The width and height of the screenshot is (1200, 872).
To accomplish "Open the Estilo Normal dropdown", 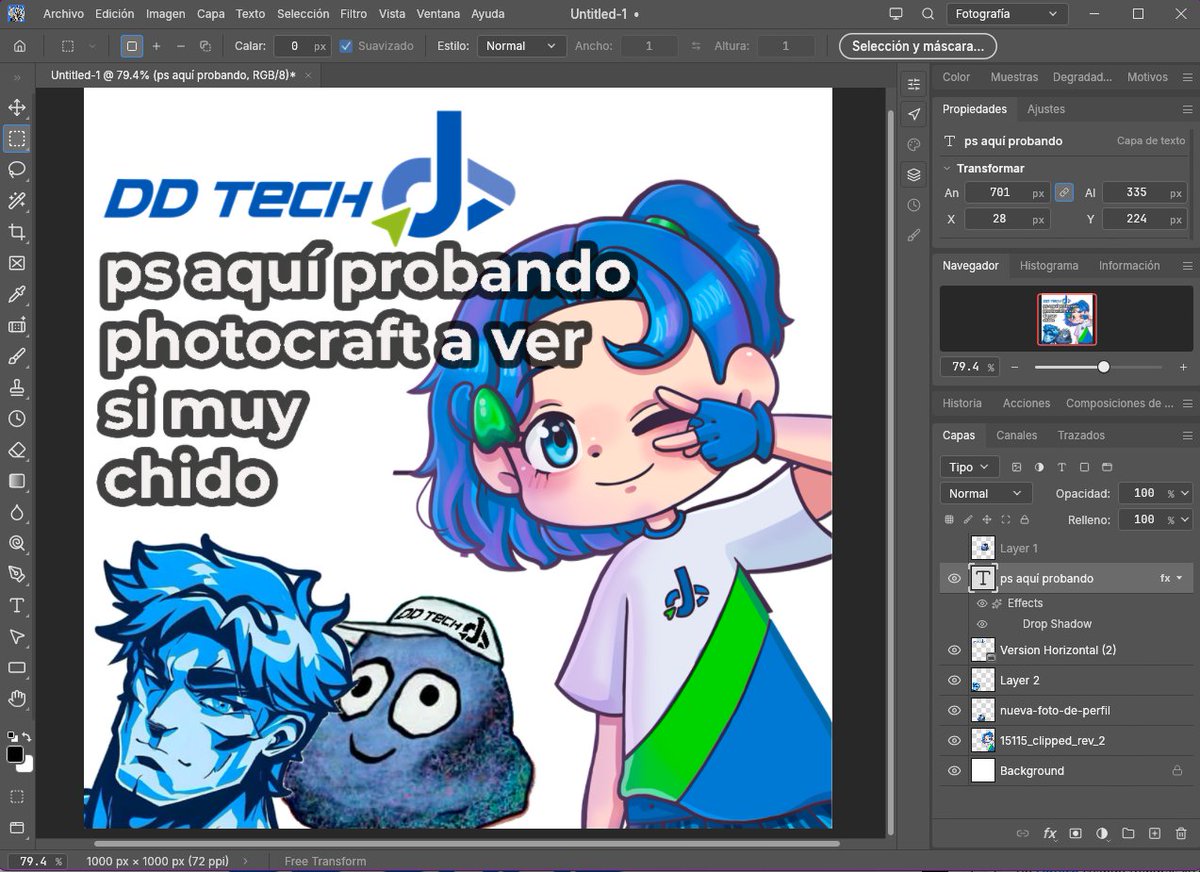I will [521, 46].
